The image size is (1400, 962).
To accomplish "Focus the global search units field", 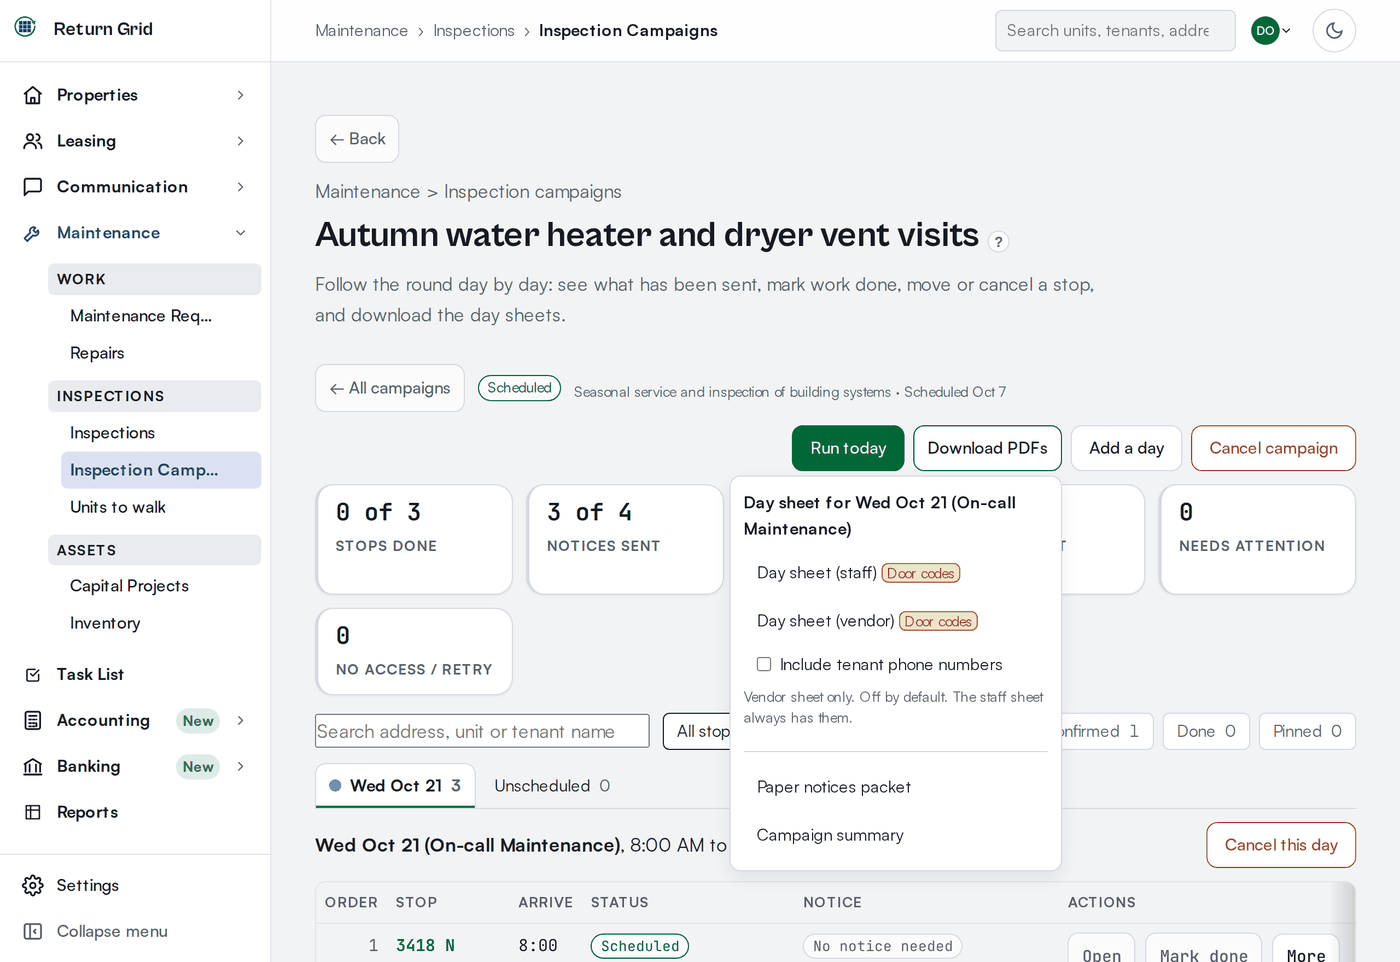I will pyautogui.click(x=1115, y=31).
